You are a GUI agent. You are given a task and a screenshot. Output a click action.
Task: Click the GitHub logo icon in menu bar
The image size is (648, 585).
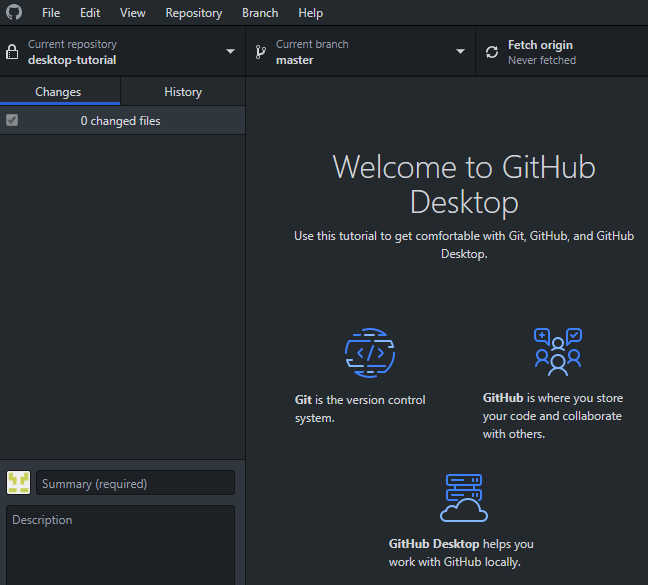coord(14,12)
